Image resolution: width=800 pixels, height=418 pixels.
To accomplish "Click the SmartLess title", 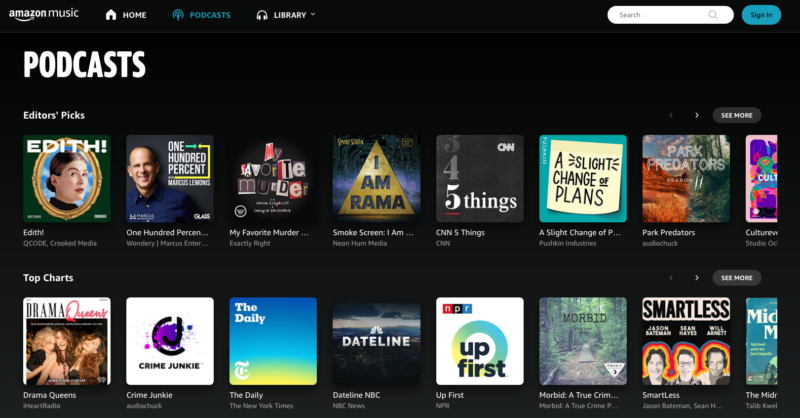I will click(x=661, y=395).
